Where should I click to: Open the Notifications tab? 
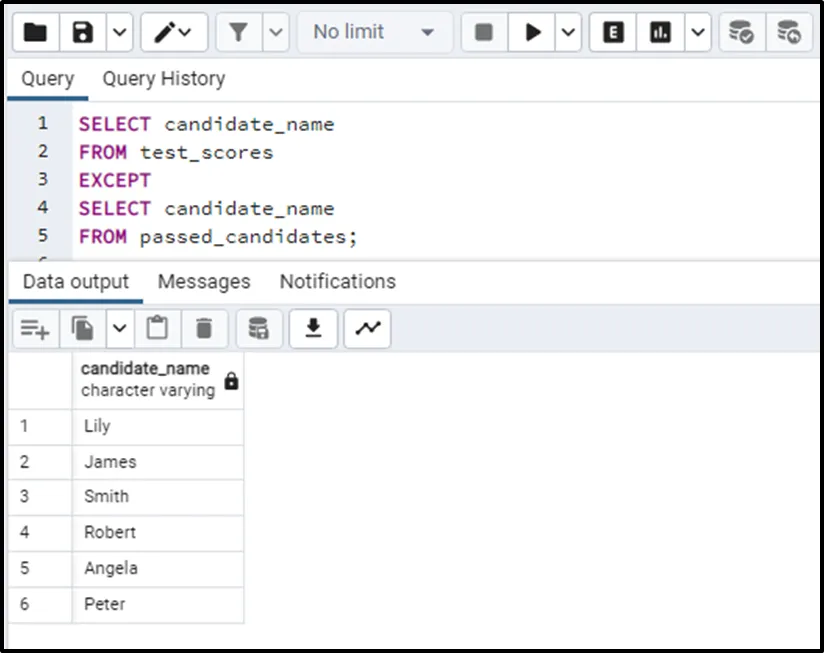[x=337, y=282]
